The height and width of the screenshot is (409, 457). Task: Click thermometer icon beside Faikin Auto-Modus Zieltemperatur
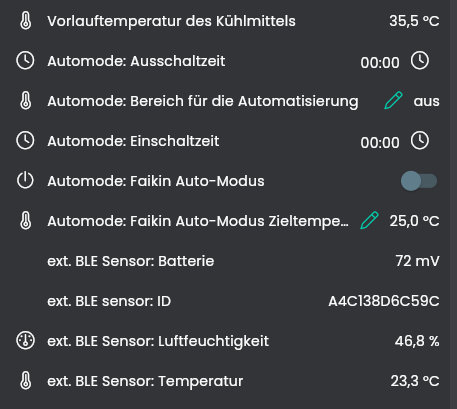click(x=26, y=221)
